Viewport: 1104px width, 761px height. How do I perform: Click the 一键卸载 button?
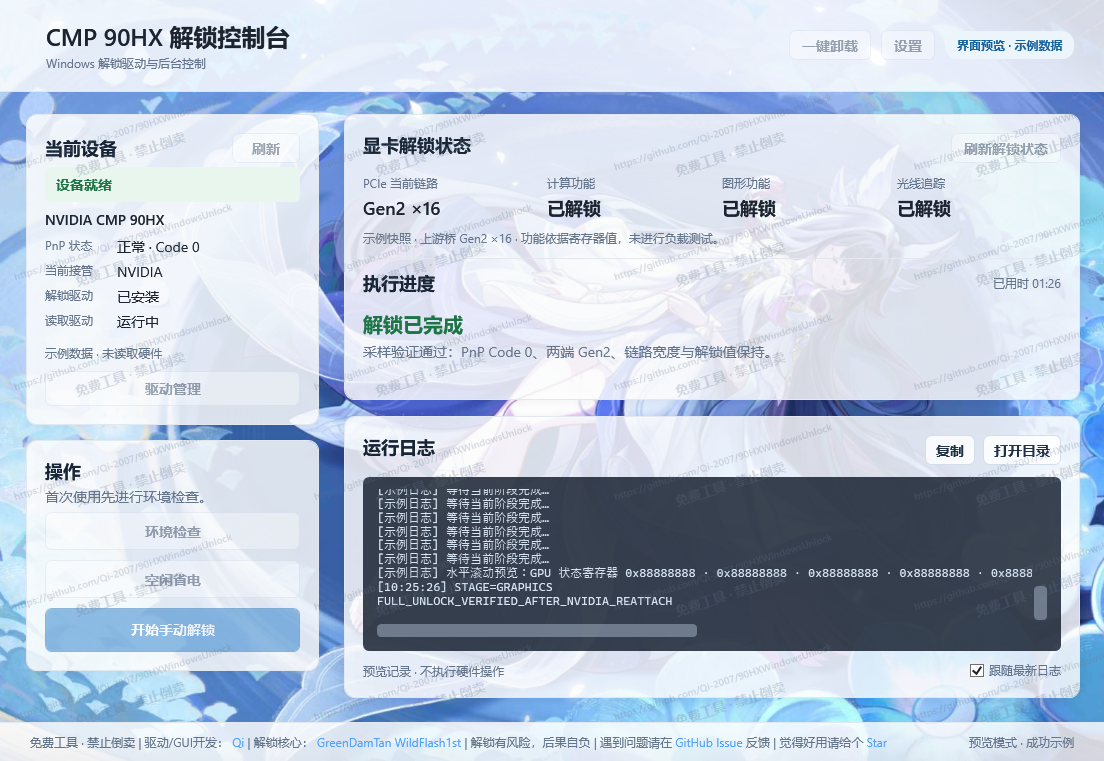tap(829, 46)
